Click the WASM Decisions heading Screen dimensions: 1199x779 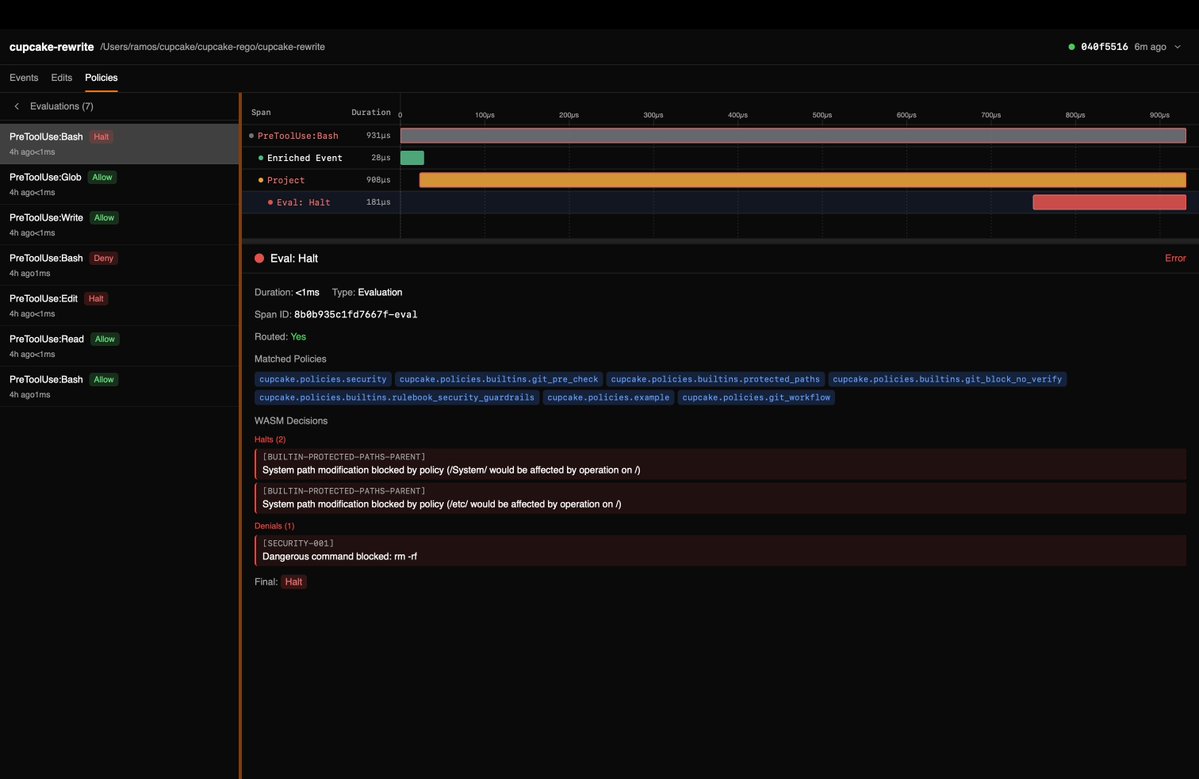(x=291, y=421)
